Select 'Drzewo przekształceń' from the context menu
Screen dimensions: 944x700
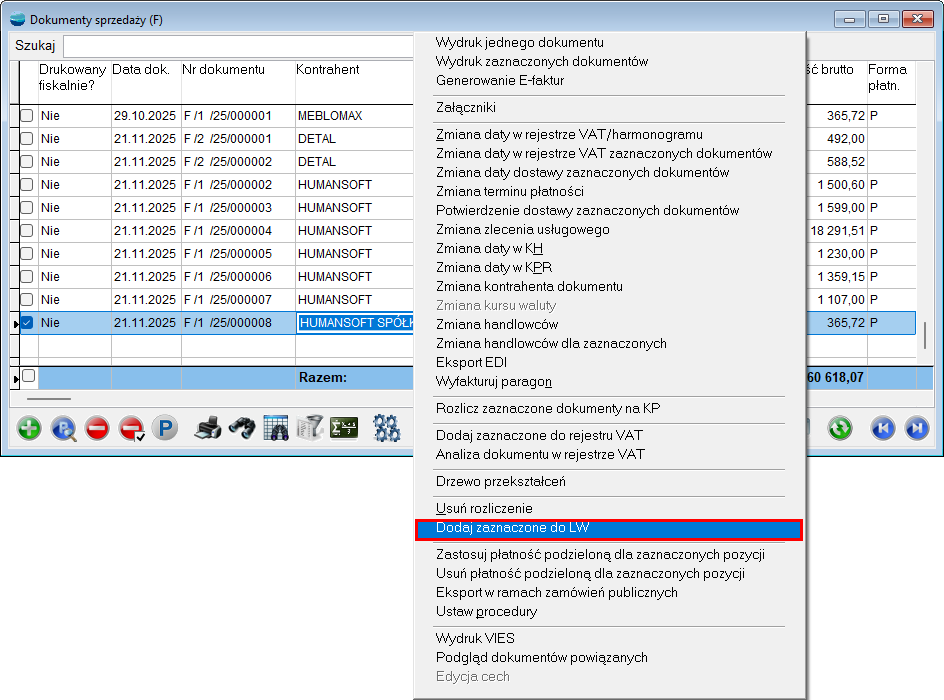pos(500,481)
